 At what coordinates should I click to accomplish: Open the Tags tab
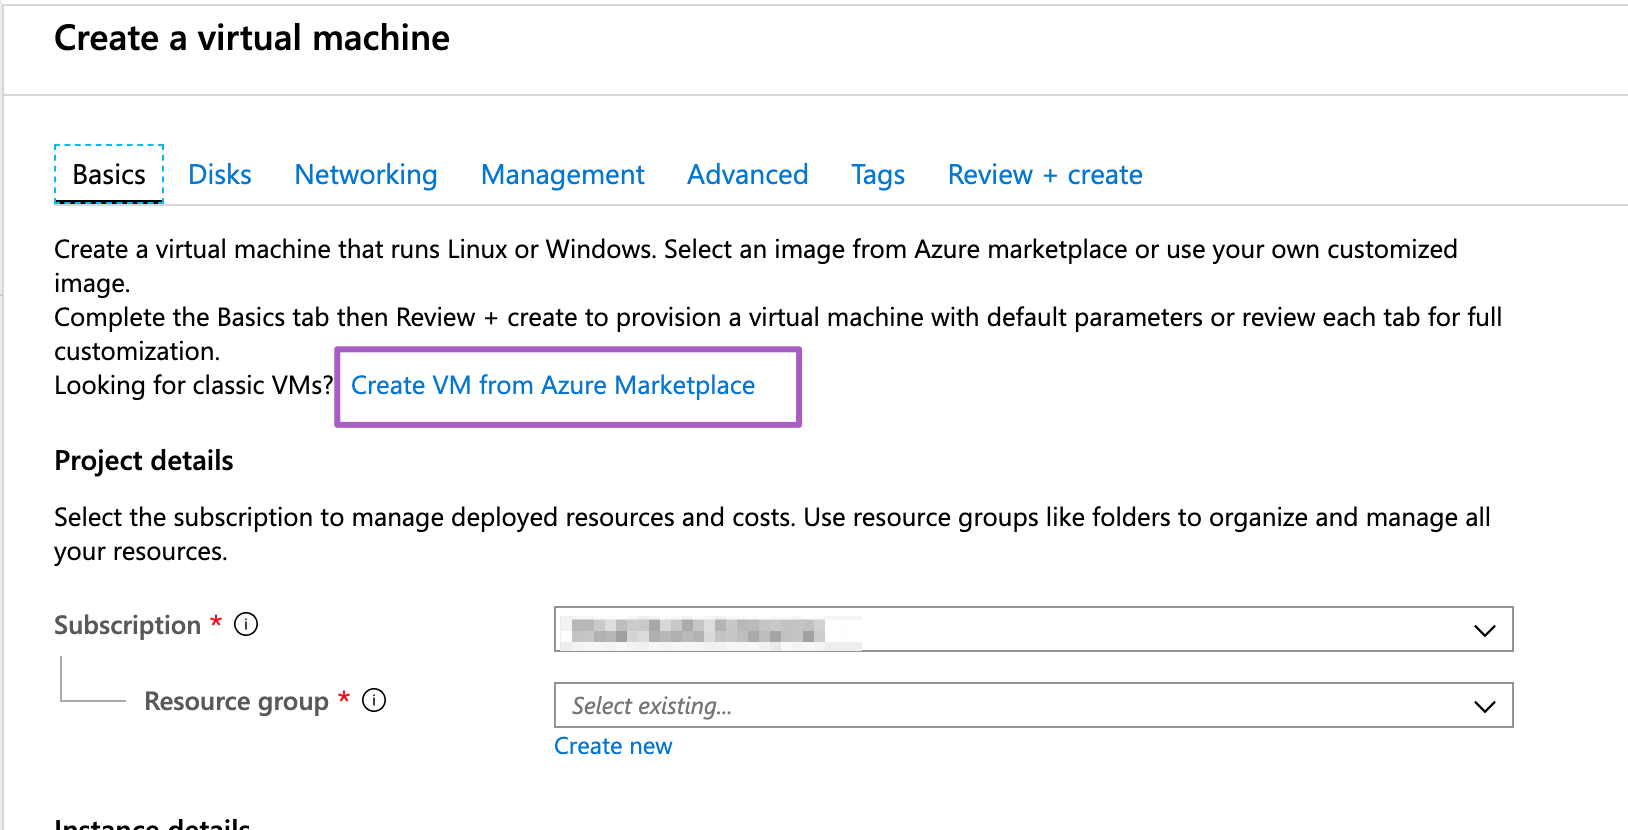pos(878,175)
